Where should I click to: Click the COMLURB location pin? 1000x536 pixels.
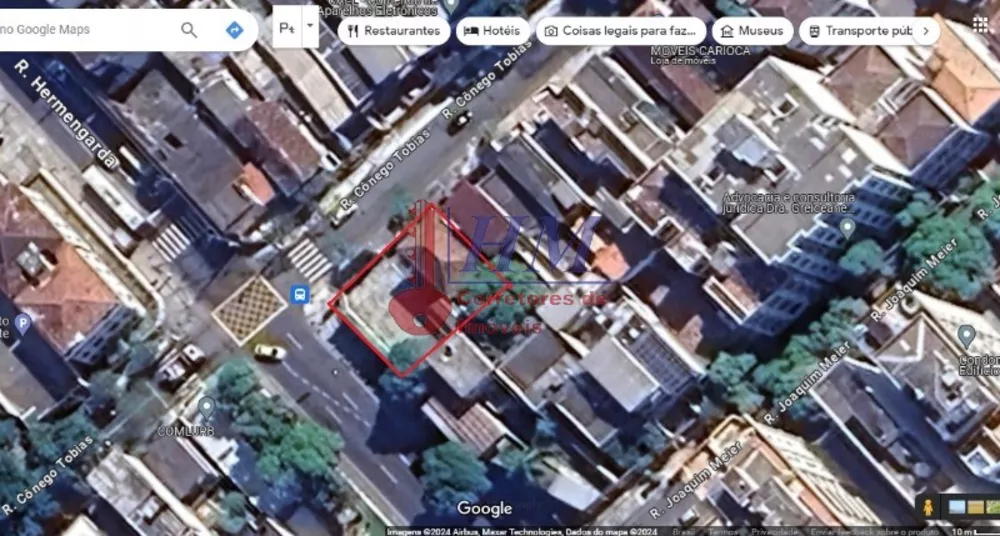[206, 406]
